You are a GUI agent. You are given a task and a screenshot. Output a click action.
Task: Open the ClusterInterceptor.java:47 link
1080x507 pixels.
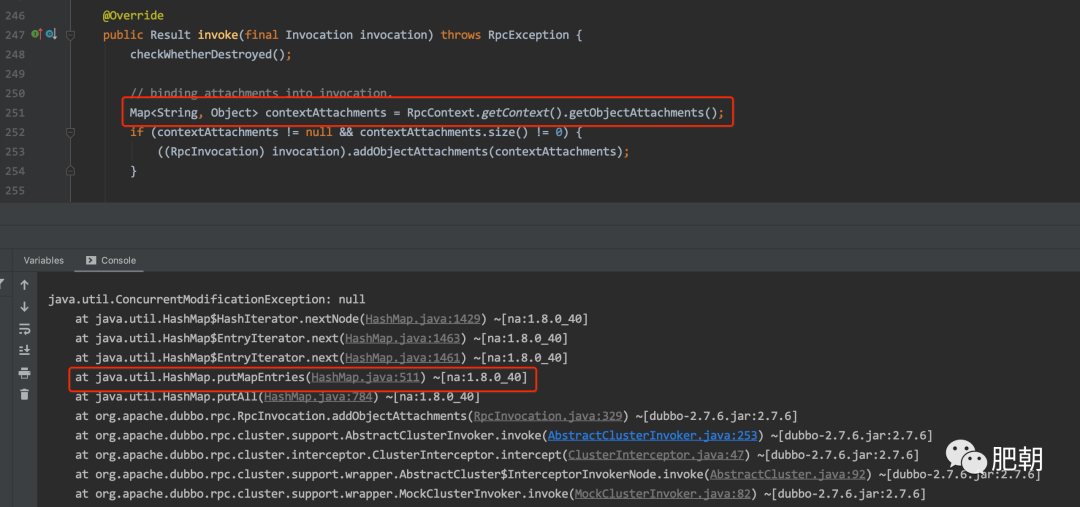656,455
